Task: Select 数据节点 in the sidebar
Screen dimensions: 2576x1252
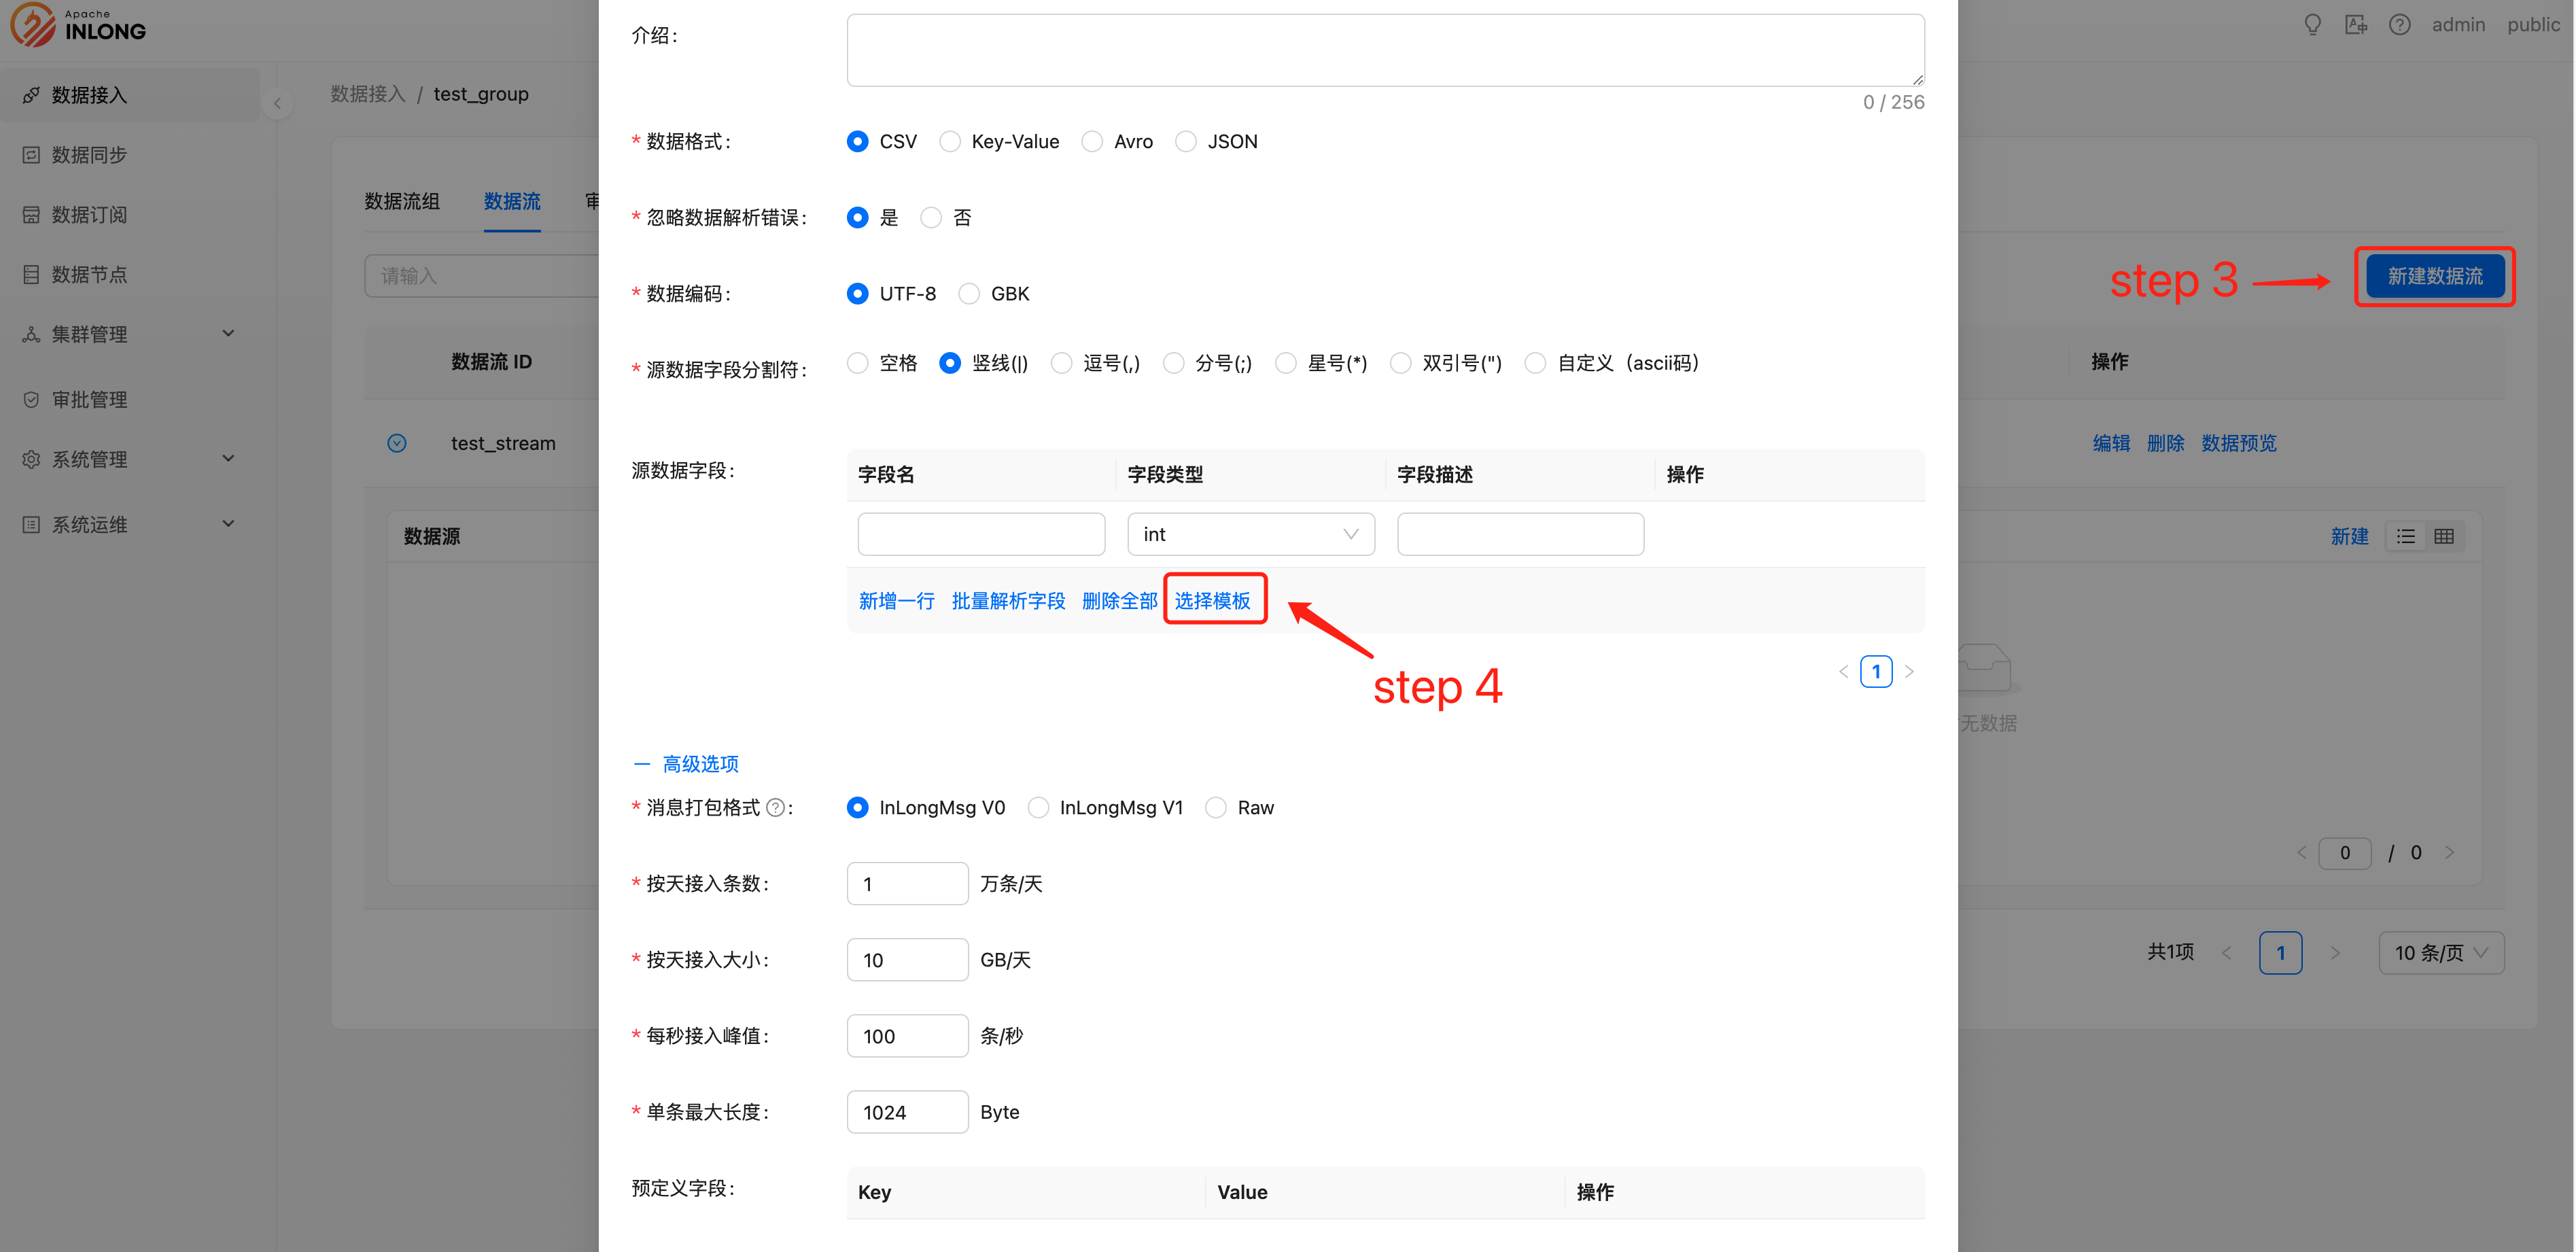Action: tap(89, 274)
